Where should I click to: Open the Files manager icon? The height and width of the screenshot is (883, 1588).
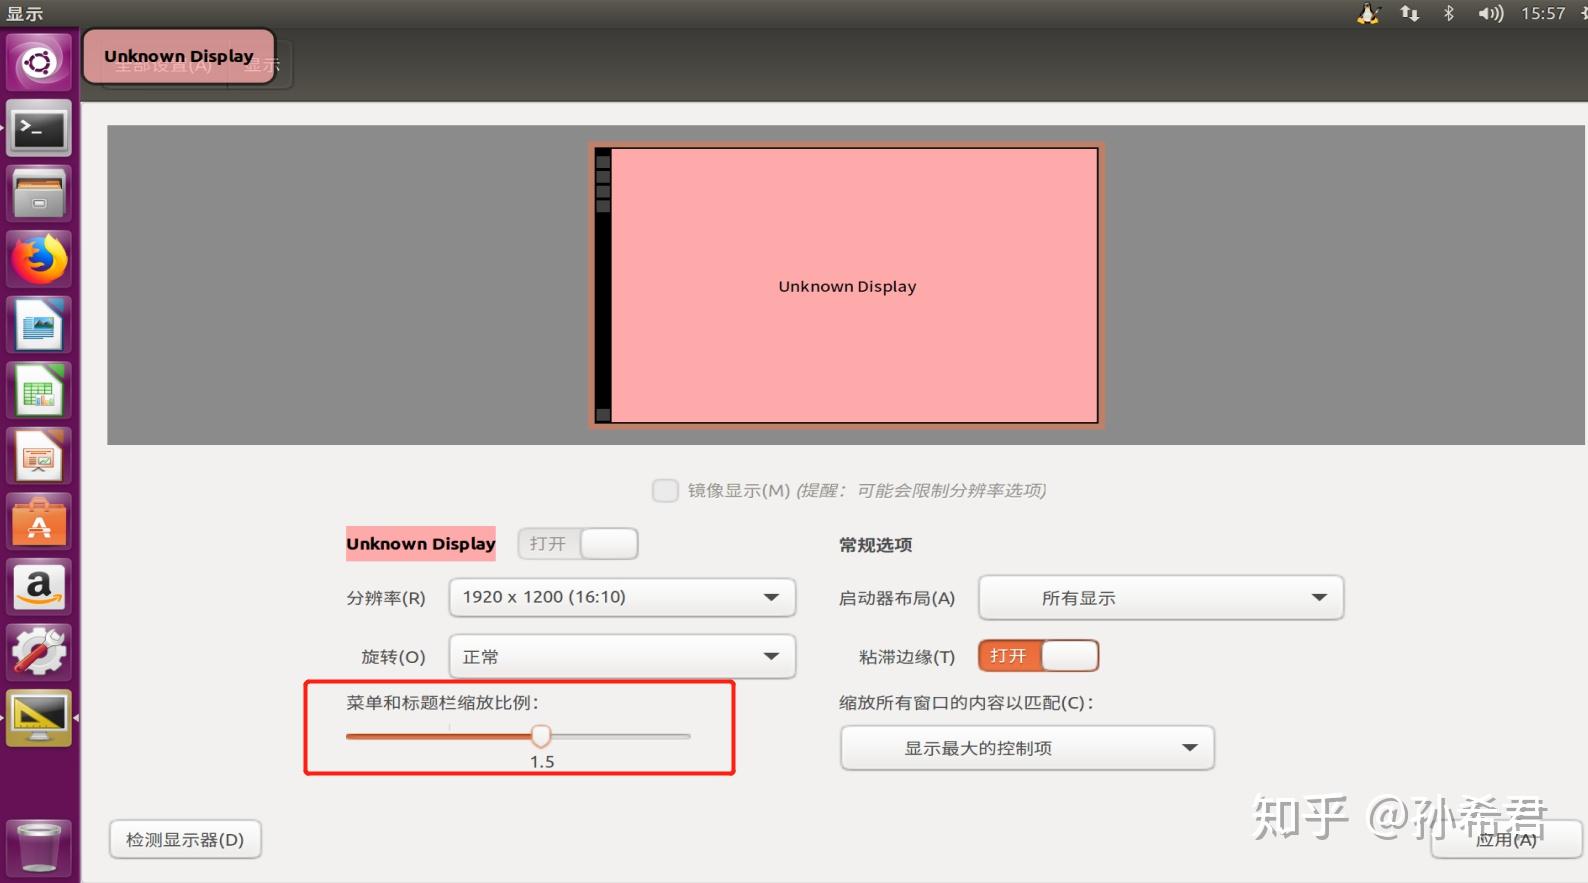[39, 194]
